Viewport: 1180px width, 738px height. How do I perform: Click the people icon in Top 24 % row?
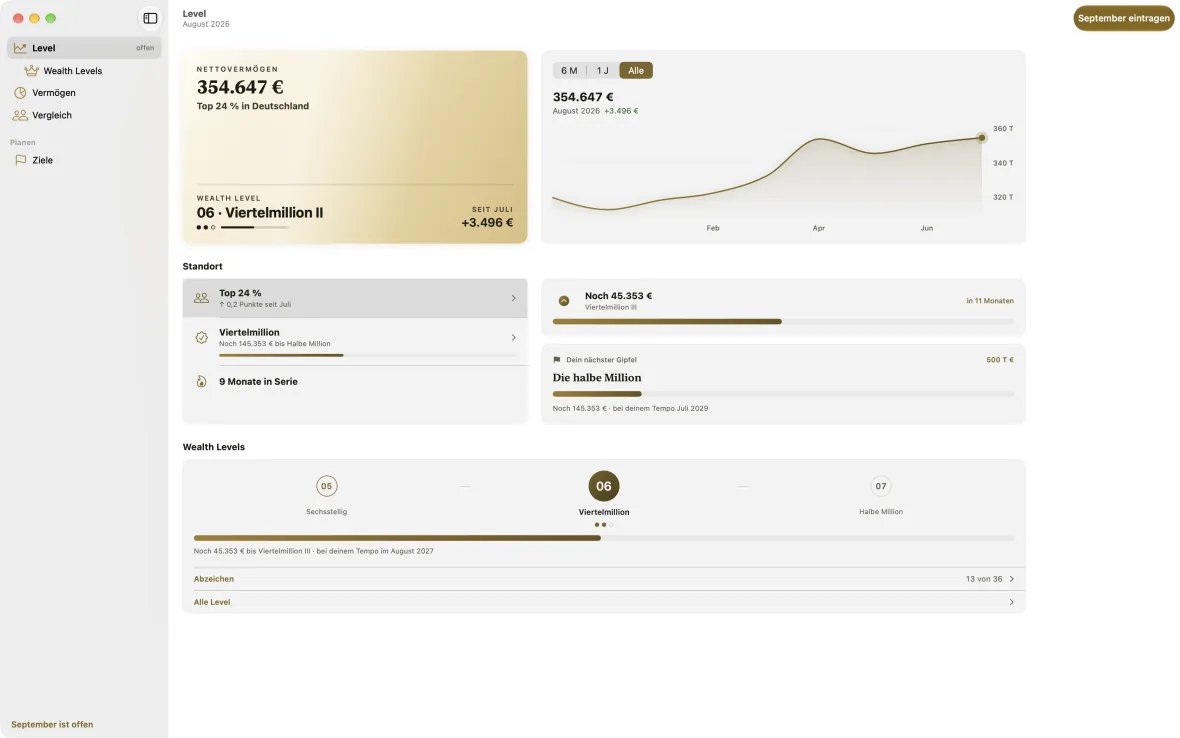[201, 298]
